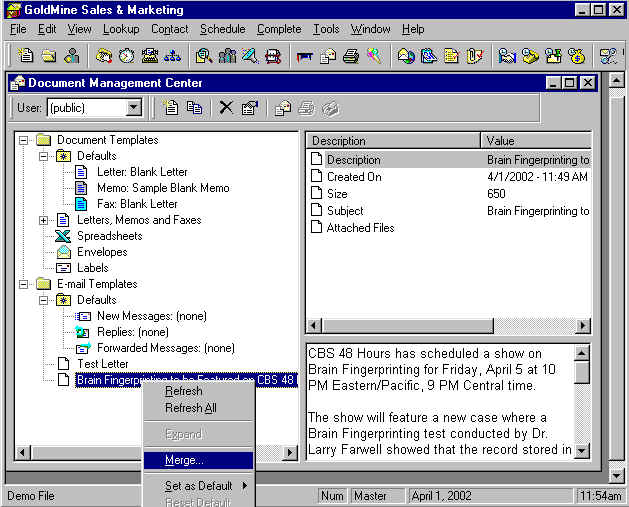
Task: Select the Created On property row
Action: (448, 177)
